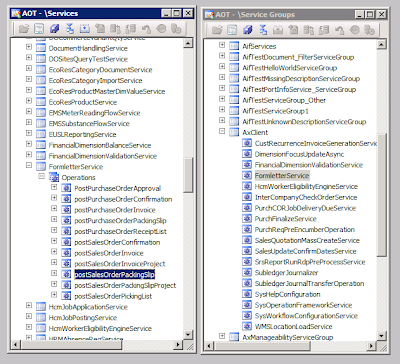
Task: Click the gear icon beside postPurchaseOrderInvoice
Action: pos(66,210)
